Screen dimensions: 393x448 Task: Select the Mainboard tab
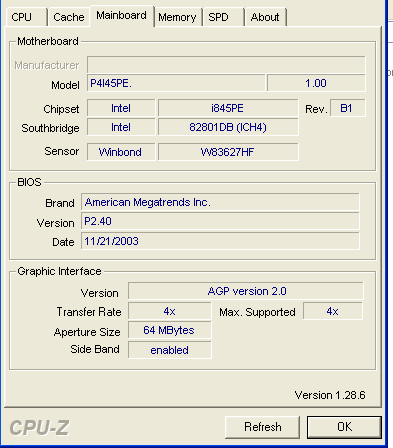coord(122,16)
